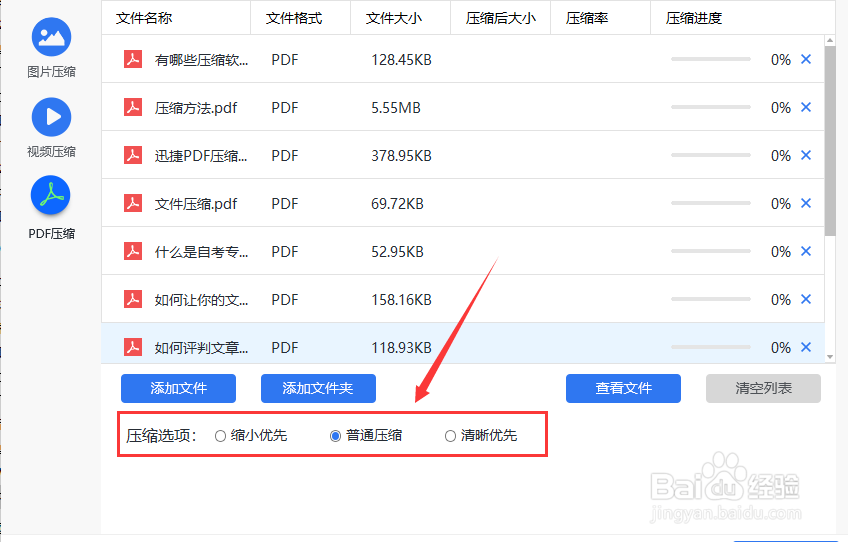
Task: Select file name 如何评判文章...
Action: pos(201,348)
